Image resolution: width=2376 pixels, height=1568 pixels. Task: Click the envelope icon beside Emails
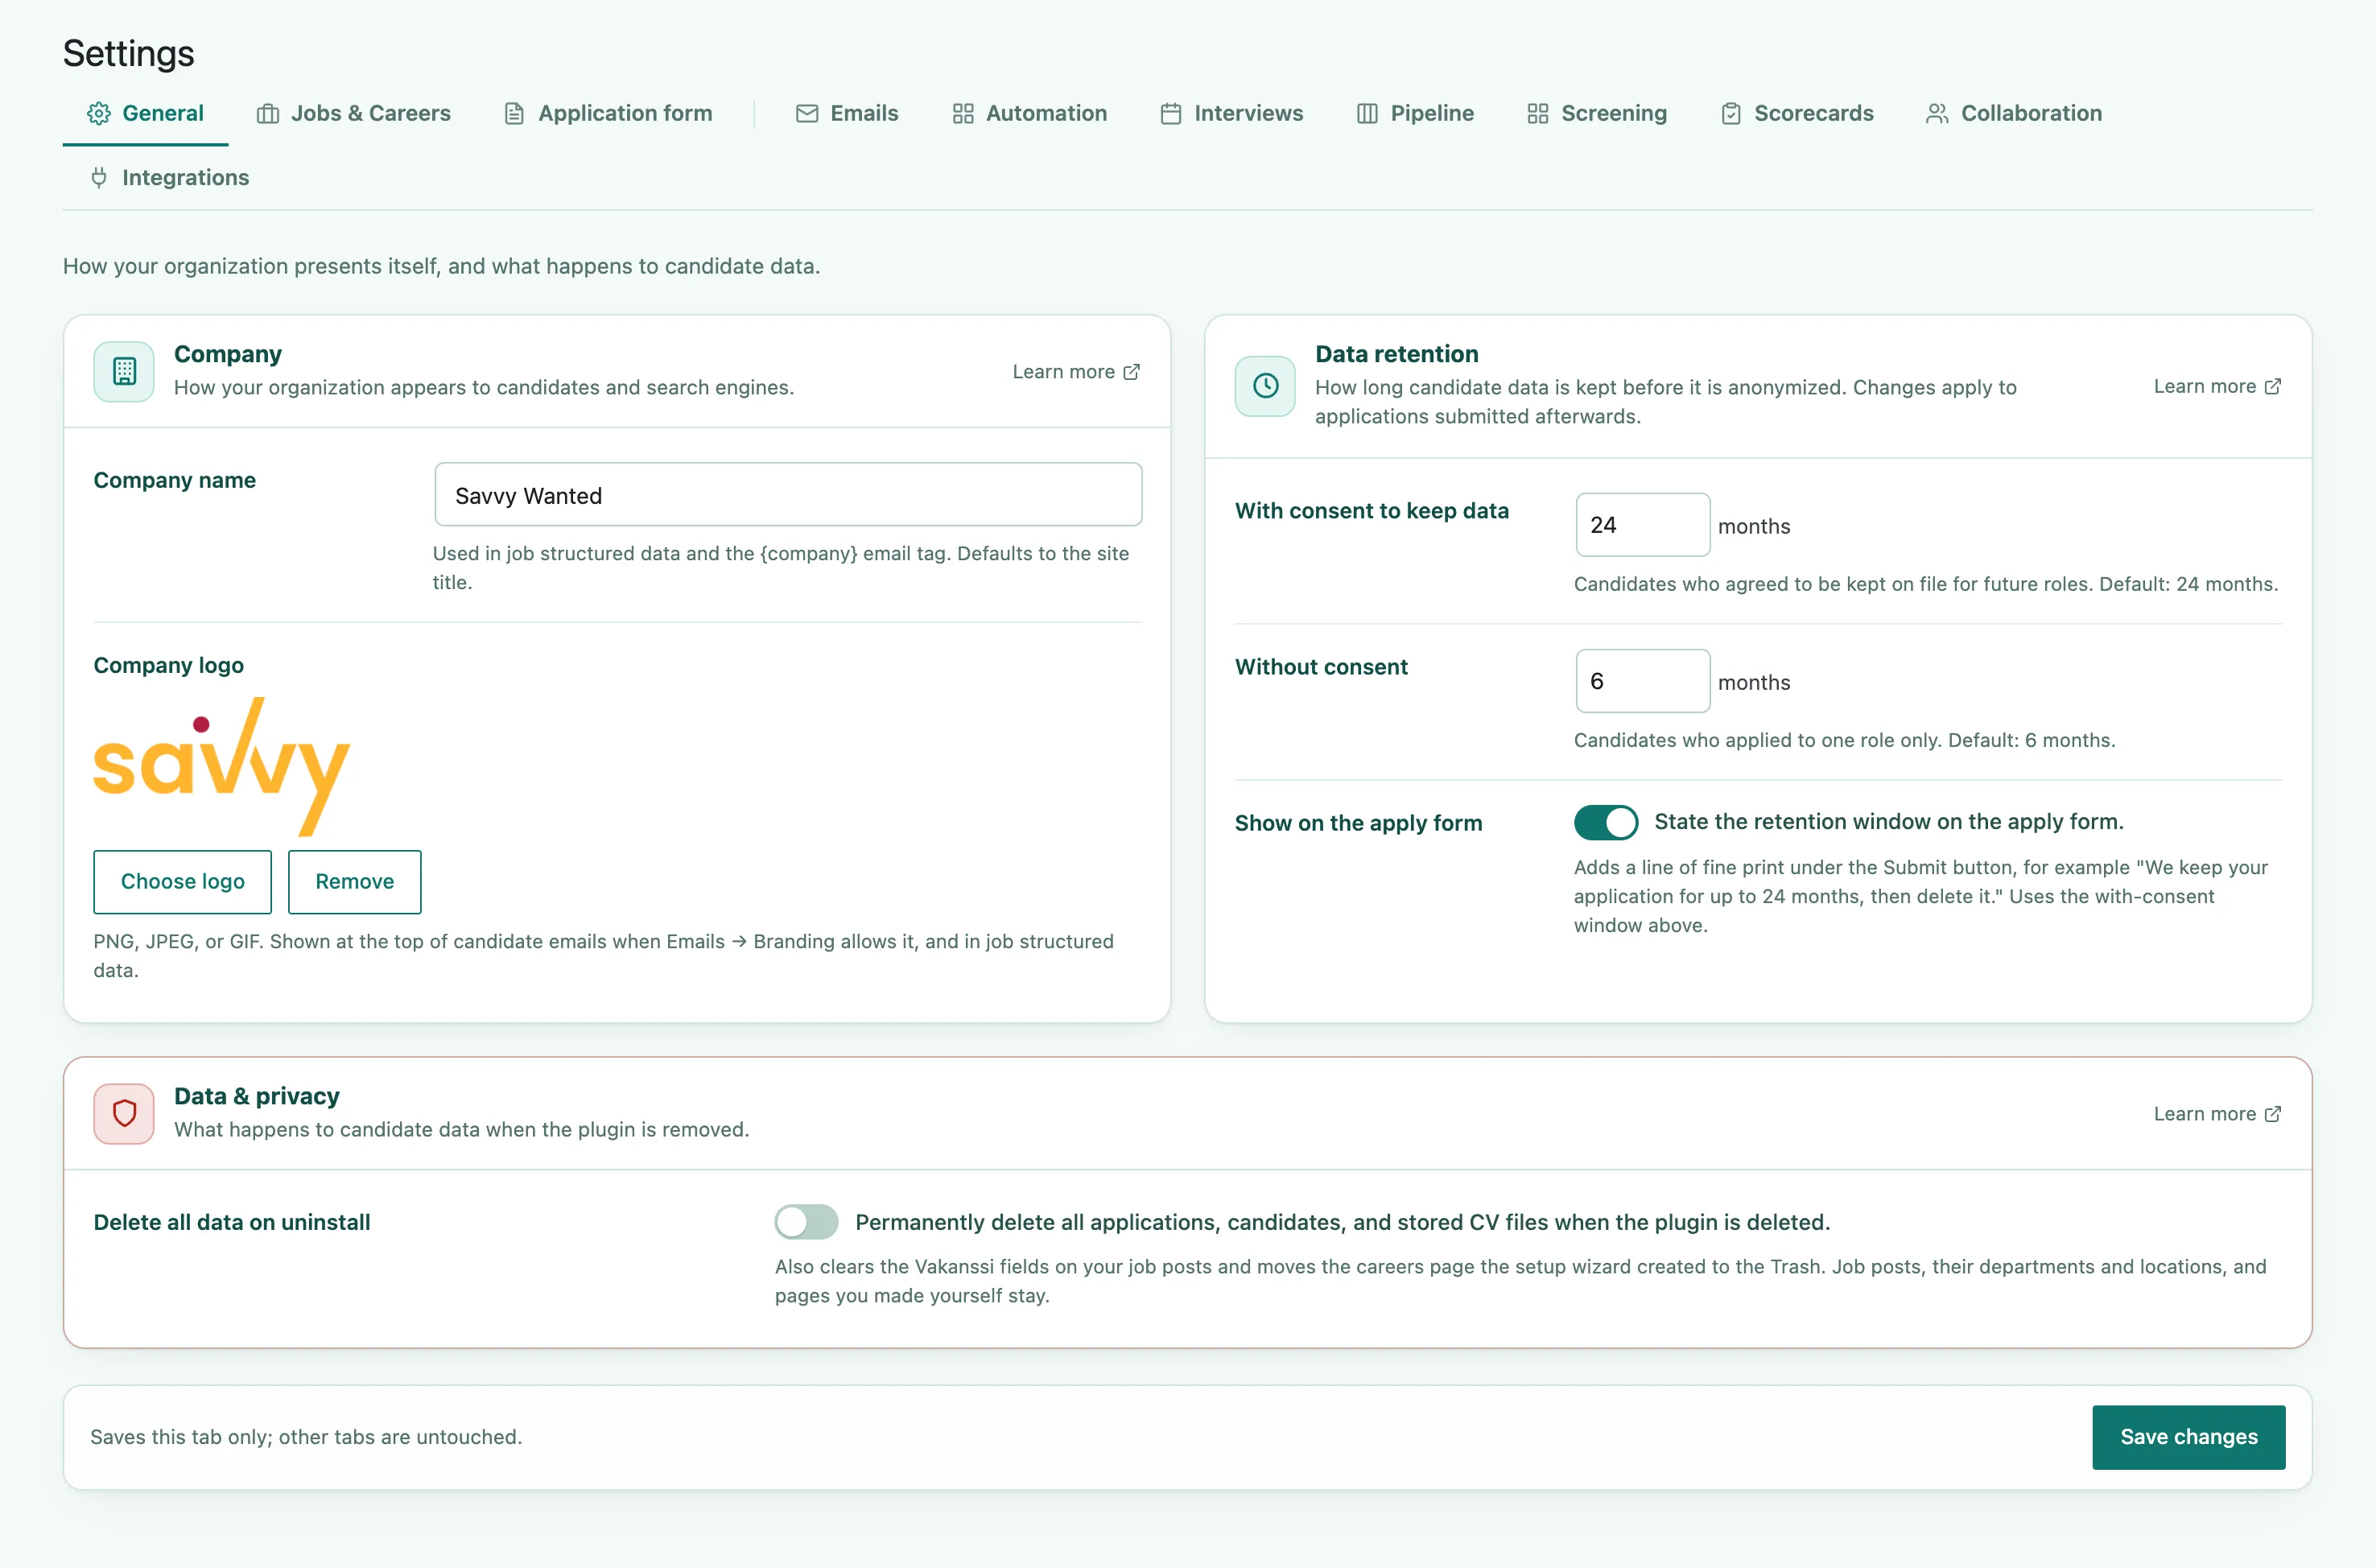[807, 113]
